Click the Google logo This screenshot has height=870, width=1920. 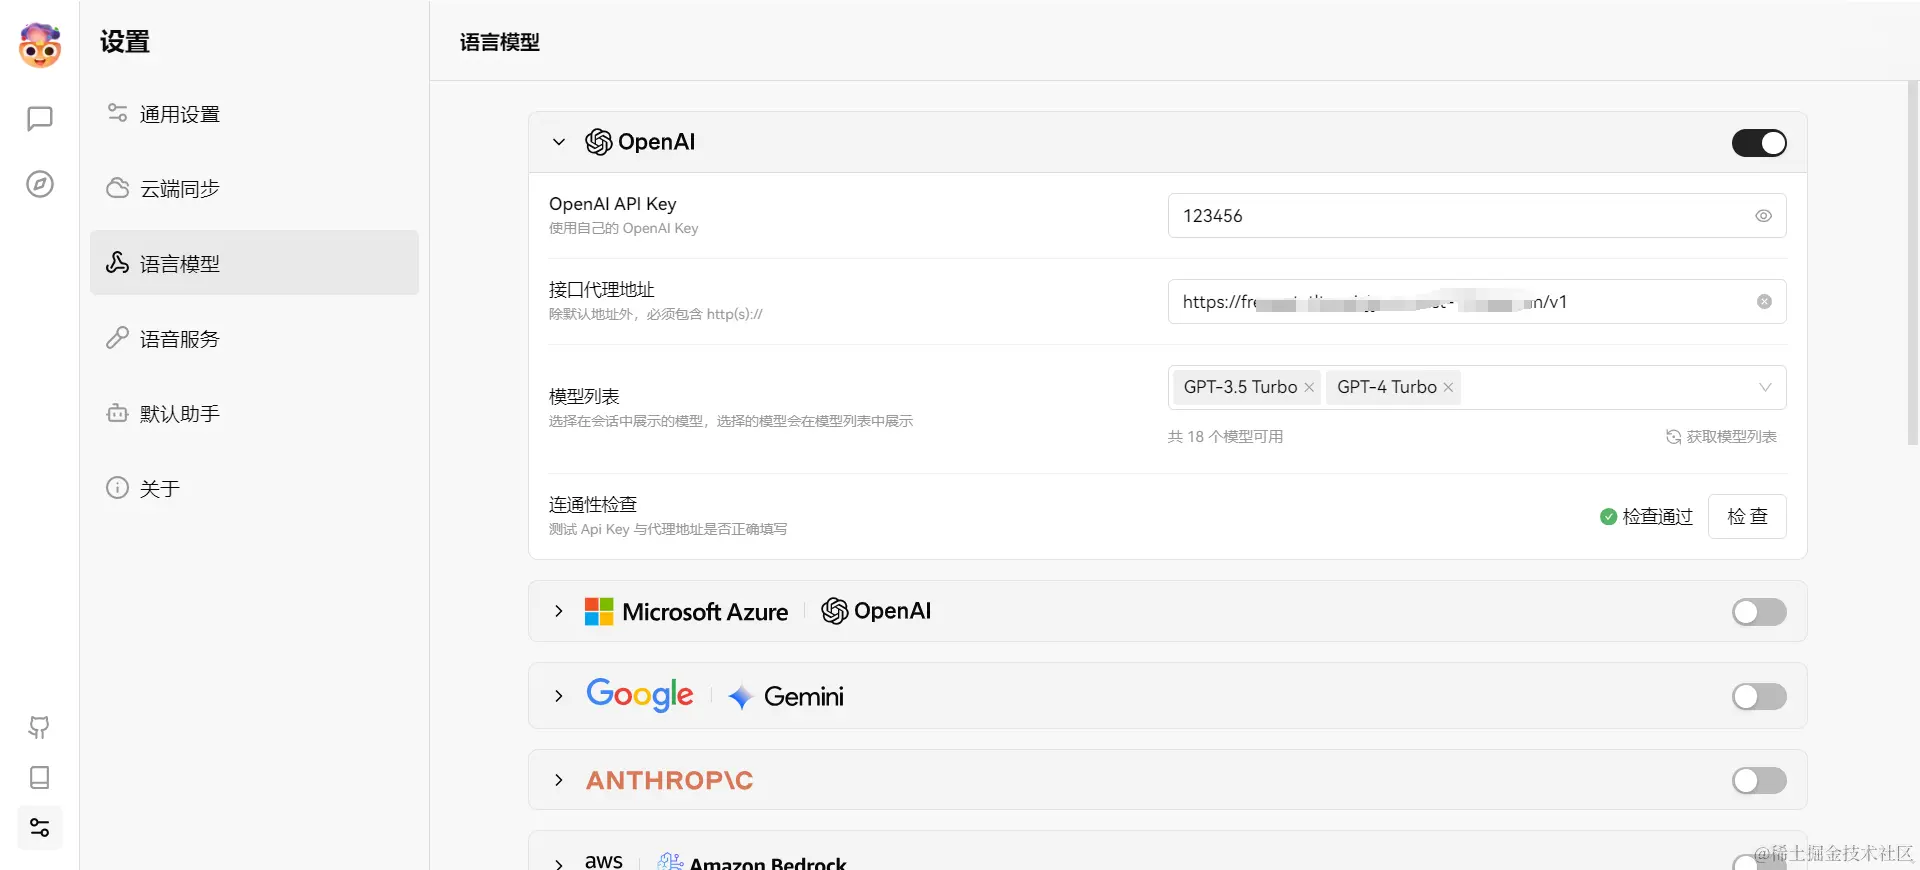[x=640, y=695]
